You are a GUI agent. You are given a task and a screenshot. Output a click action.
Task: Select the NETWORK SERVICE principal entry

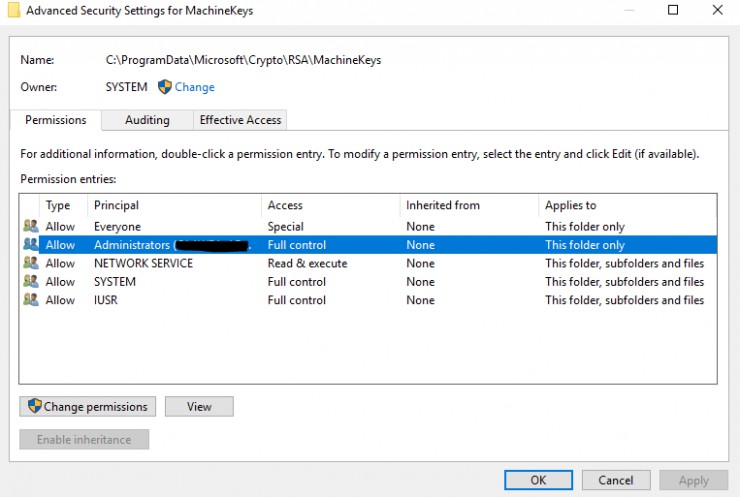click(x=143, y=263)
